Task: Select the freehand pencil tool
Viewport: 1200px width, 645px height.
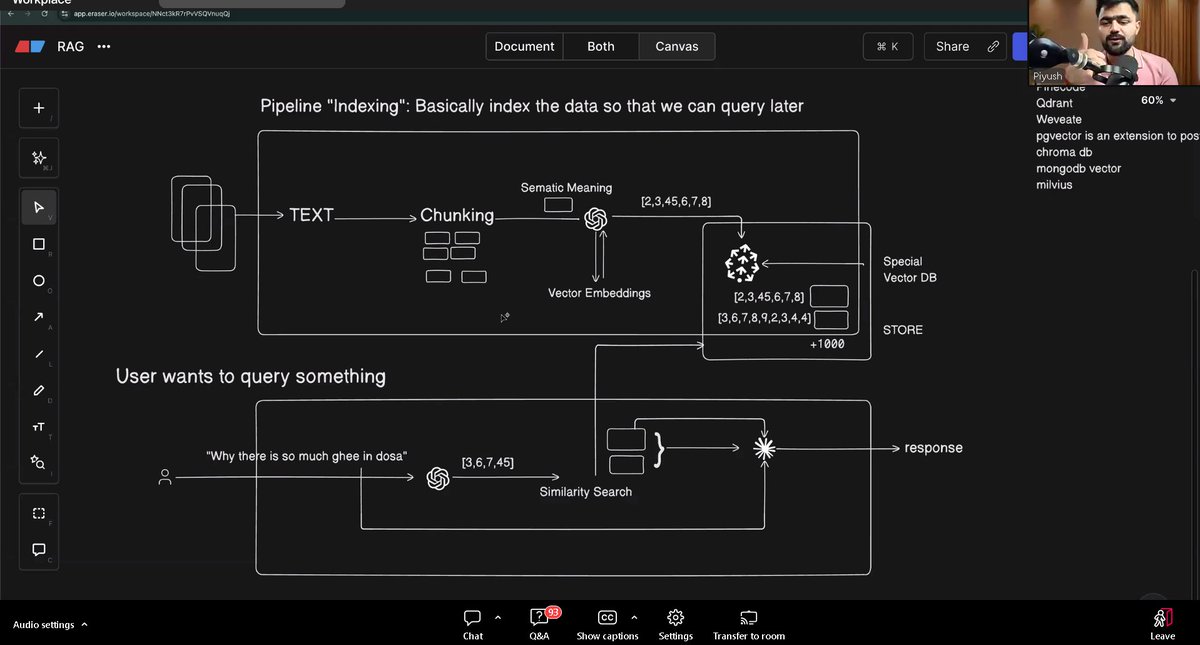Action: click(x=39, y=390)
